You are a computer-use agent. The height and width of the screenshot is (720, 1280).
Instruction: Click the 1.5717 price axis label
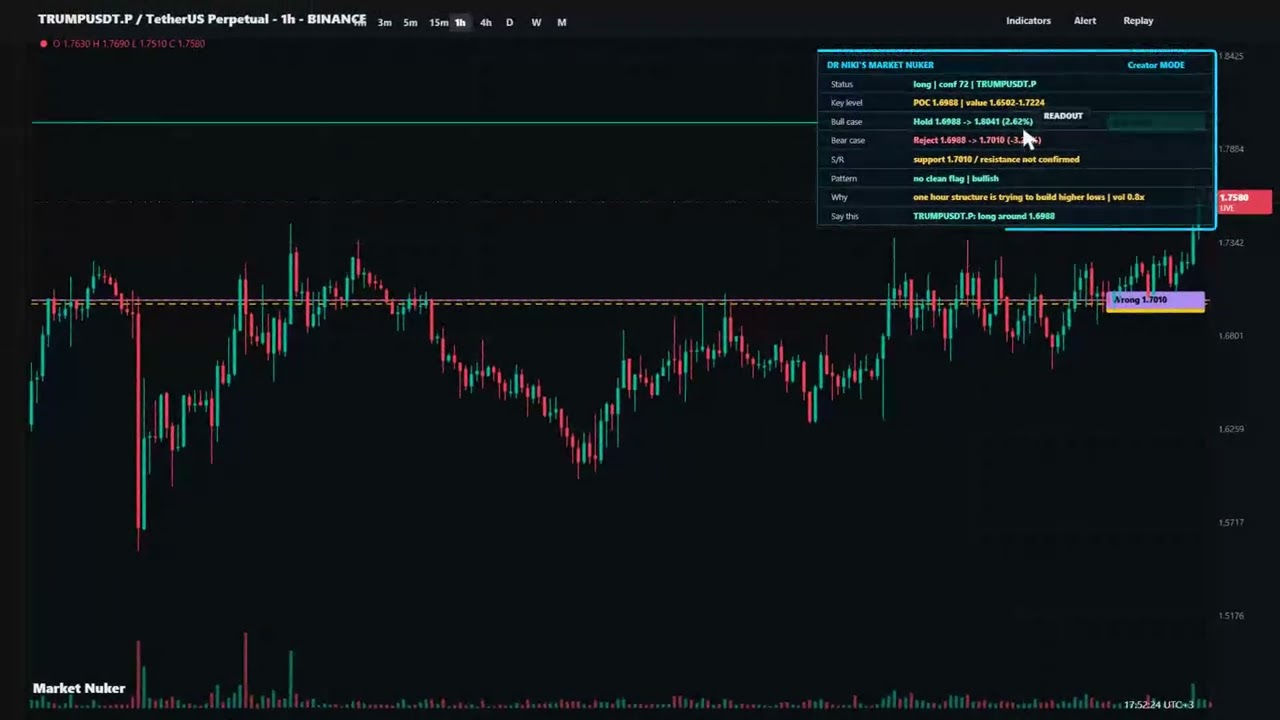[1231, 523]
